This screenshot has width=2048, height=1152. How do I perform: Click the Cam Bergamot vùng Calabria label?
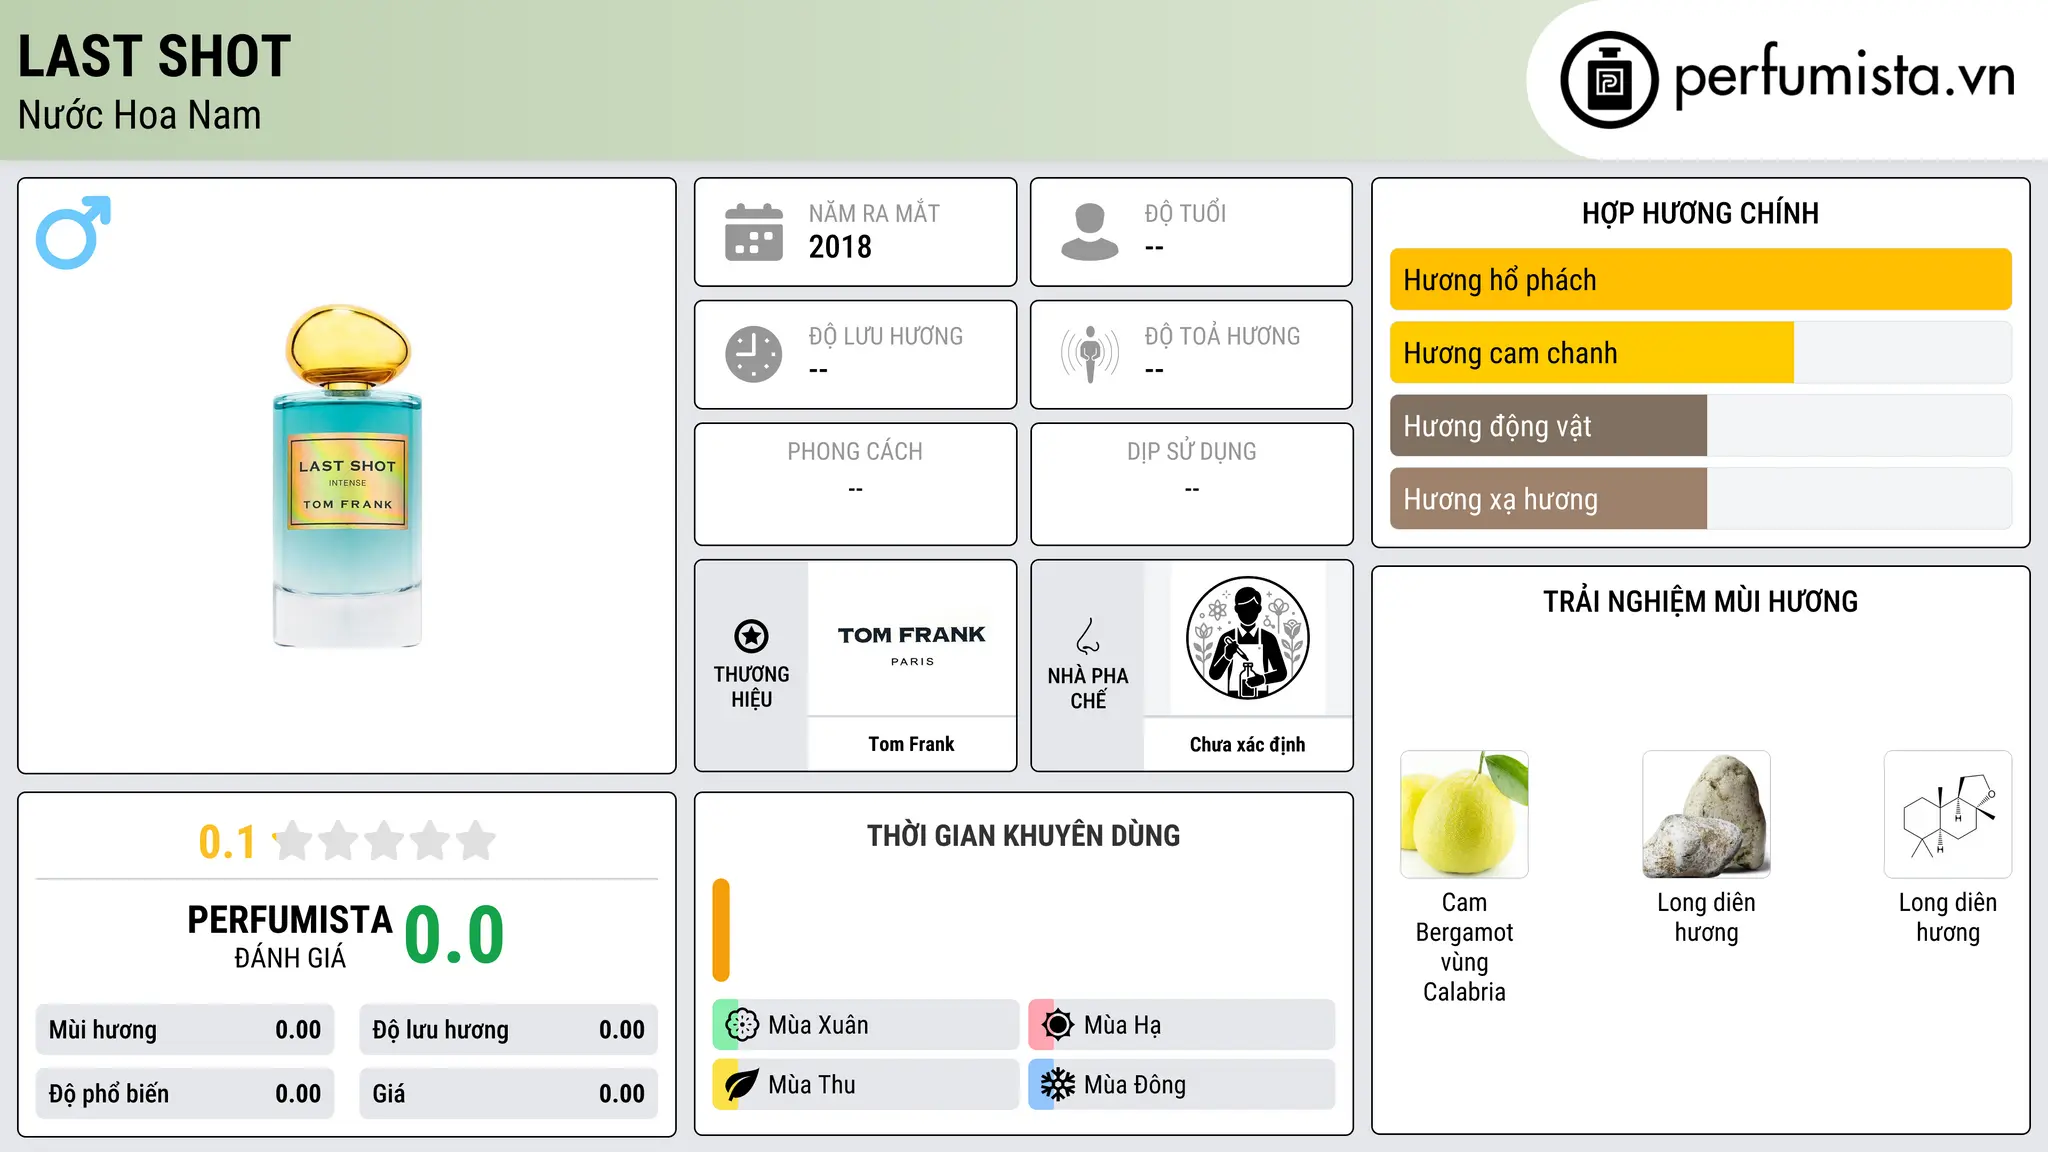[x=1464, y=947]
